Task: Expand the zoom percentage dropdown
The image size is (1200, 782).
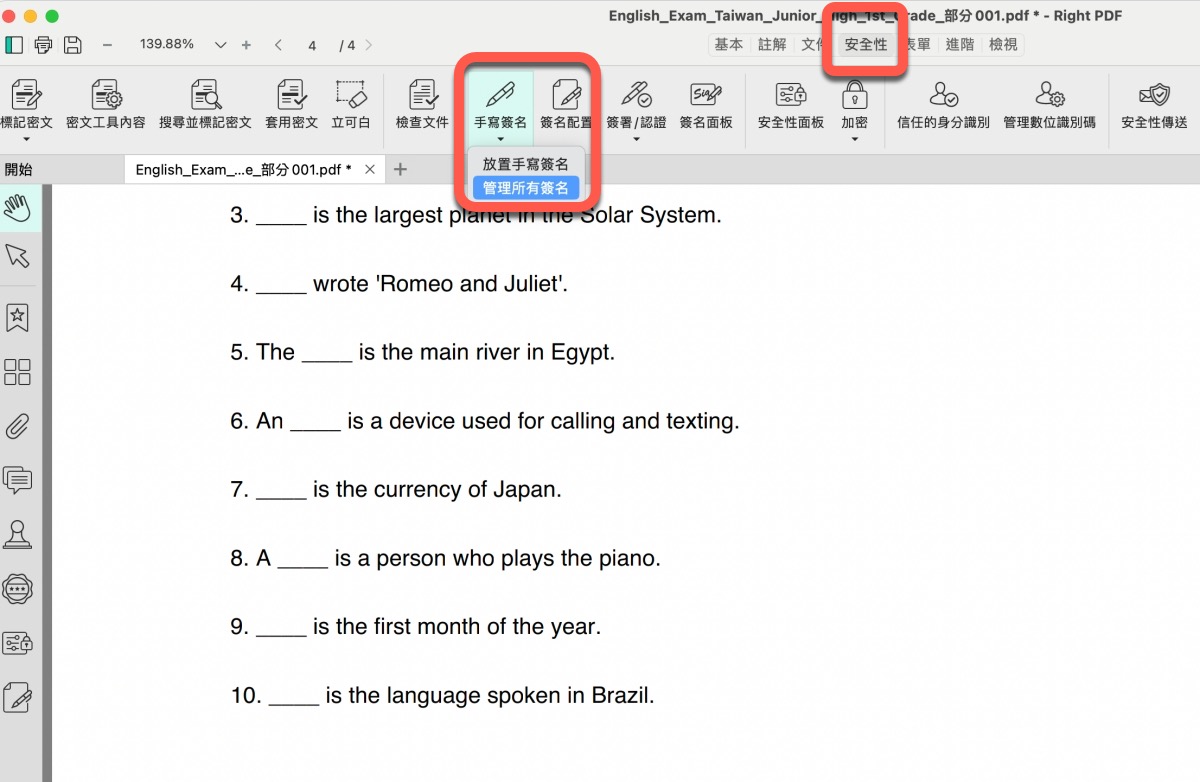Action: coord(221,45)
